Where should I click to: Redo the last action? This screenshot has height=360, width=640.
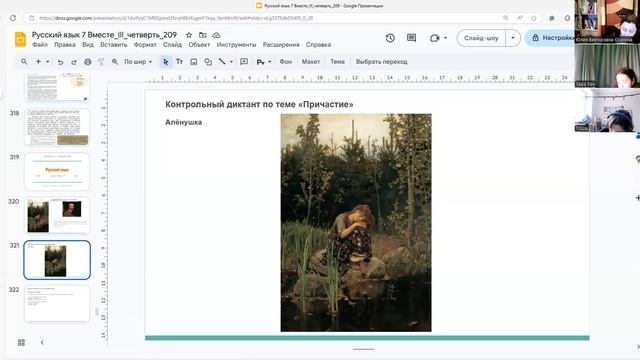click(74, 62)
